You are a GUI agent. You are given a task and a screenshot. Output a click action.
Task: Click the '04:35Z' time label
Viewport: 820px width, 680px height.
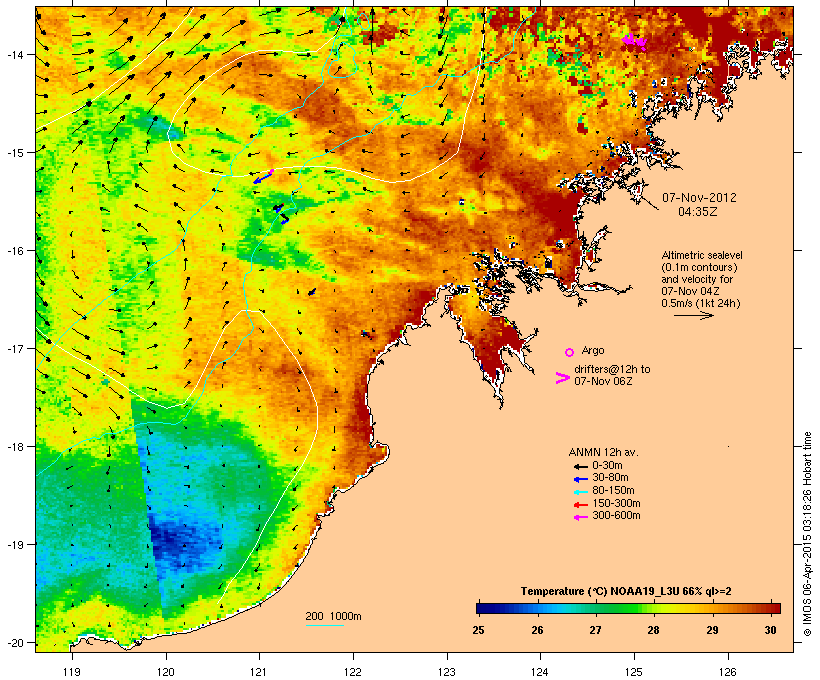click(x=698, y=212)
